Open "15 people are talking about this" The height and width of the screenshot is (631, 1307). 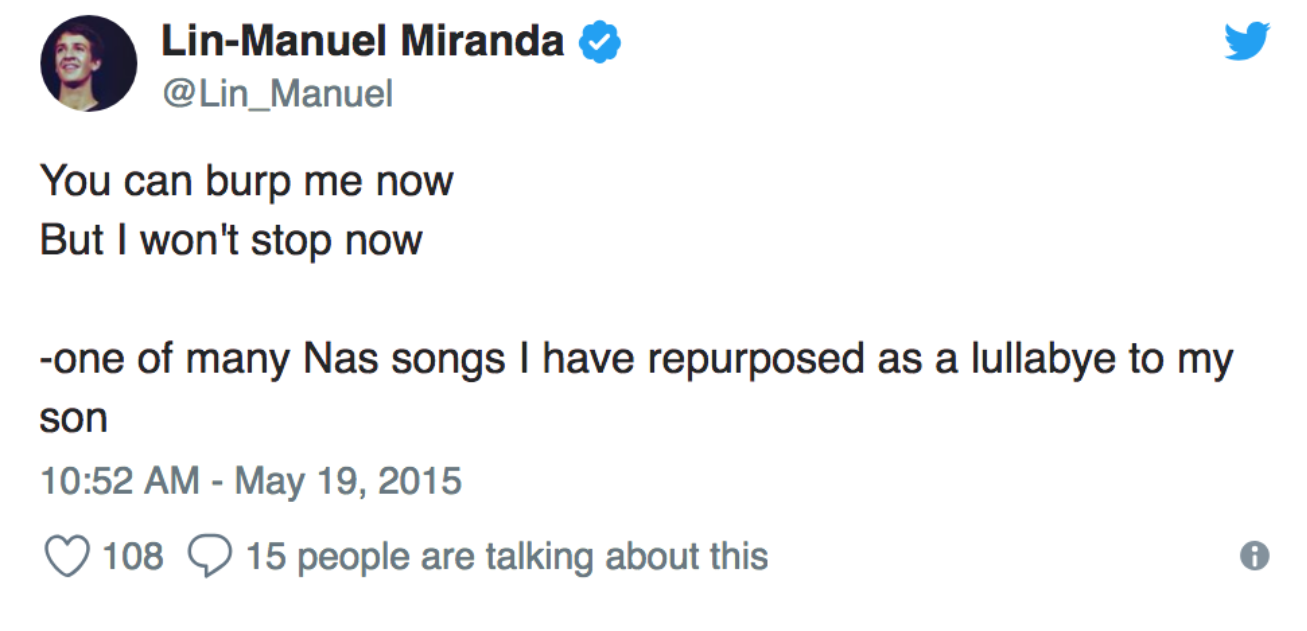[x=507, y=556]
